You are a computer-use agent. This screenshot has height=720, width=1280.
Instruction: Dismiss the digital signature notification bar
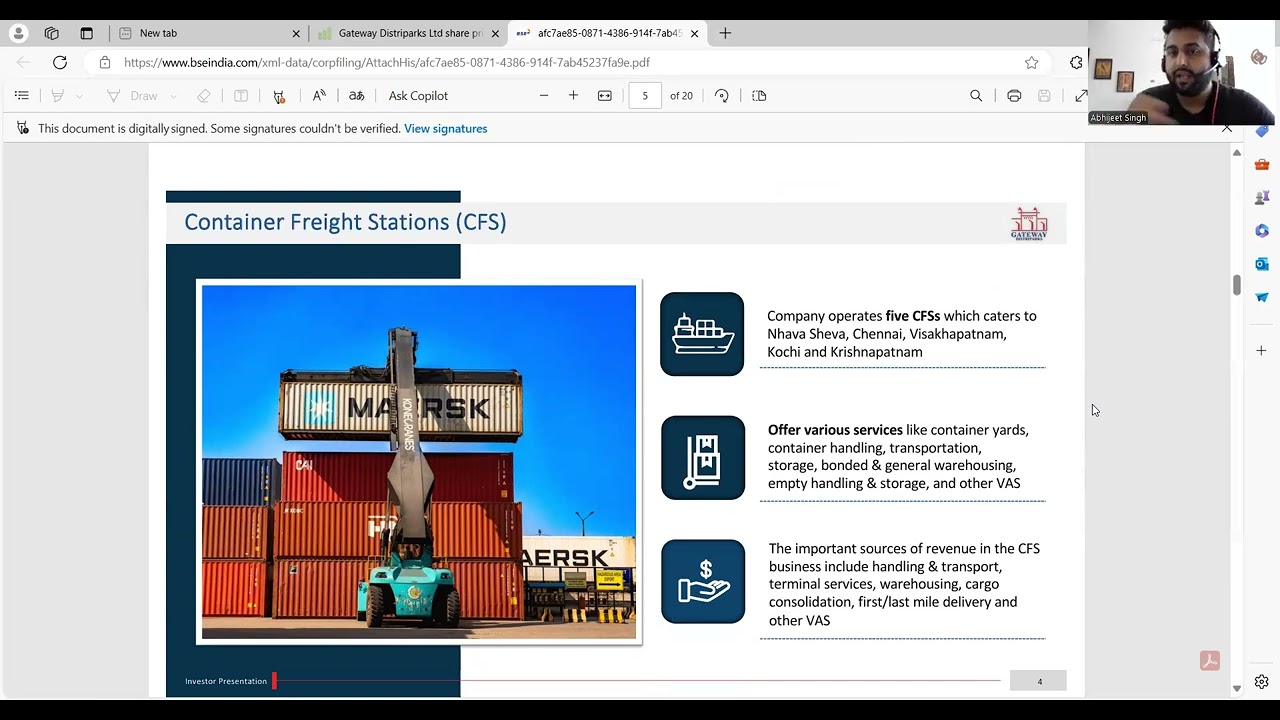click(x=1227, y=128)
